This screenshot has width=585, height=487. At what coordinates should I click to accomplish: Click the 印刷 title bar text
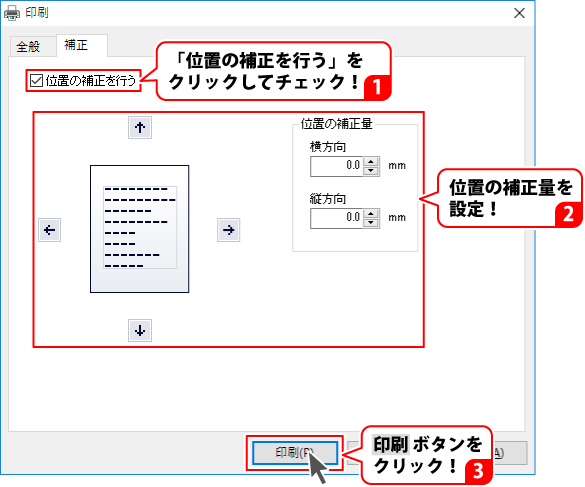point(37,13)
